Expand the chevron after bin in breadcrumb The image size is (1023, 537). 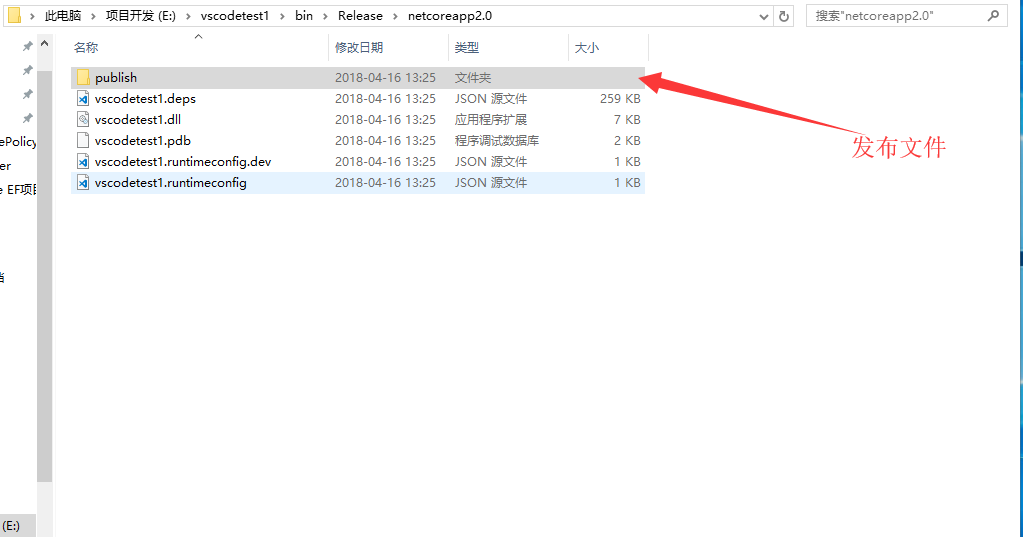click(325, 16)
